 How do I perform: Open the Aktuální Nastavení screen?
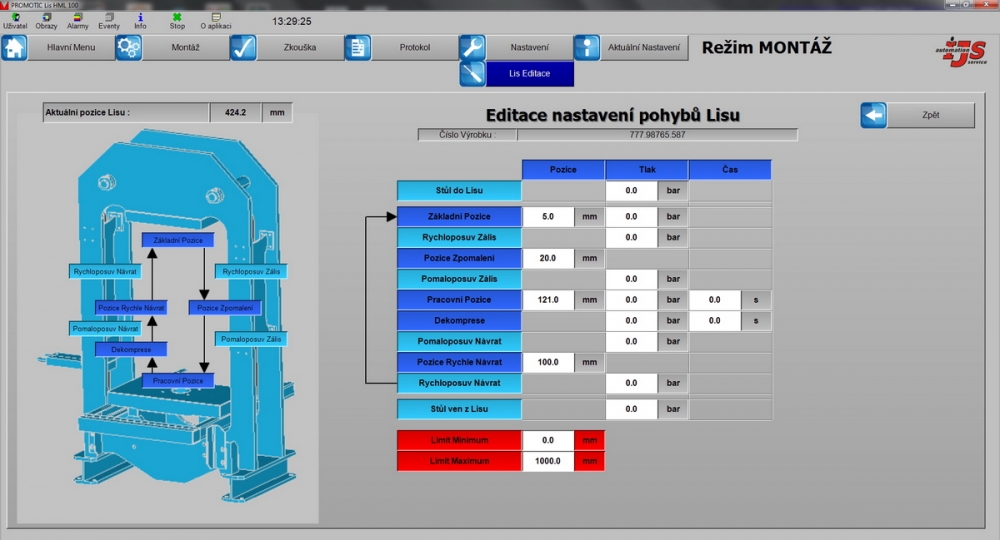(644, 48)
